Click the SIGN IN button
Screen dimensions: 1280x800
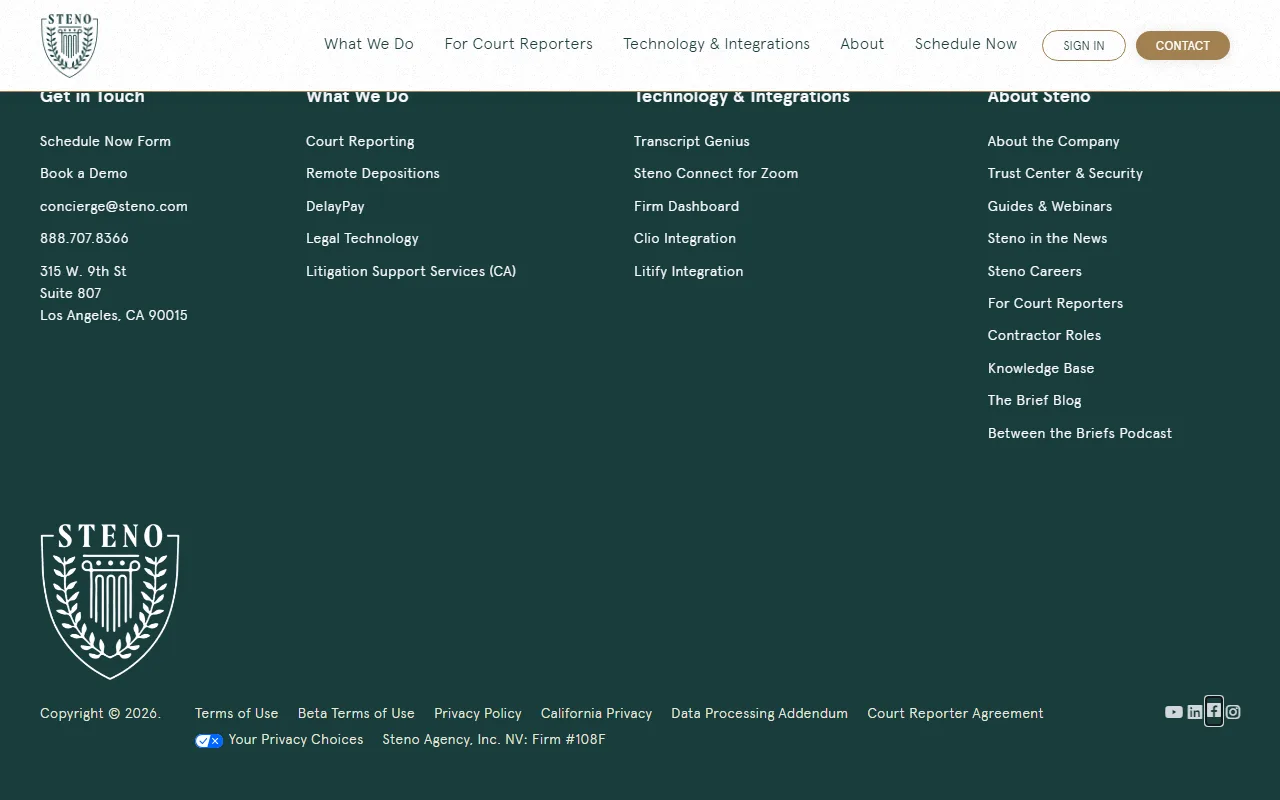tap(1084, 45)
